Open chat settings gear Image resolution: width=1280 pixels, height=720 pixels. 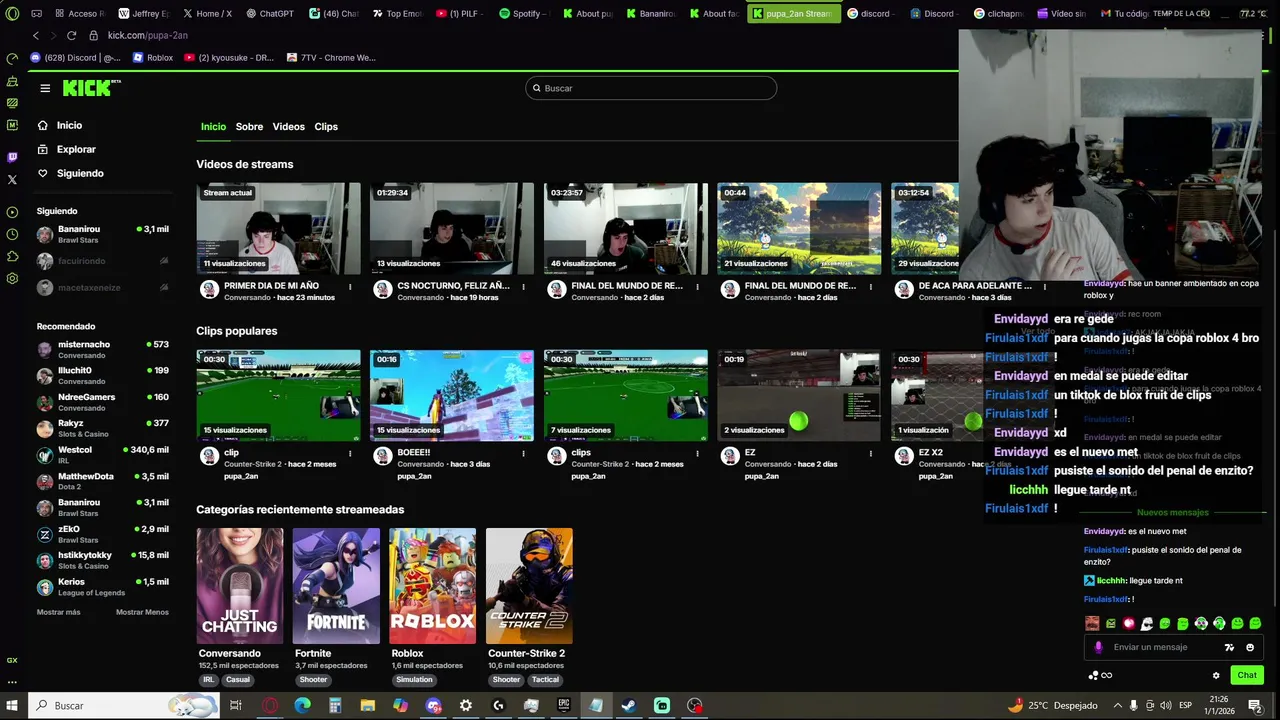coord(1216,675)
